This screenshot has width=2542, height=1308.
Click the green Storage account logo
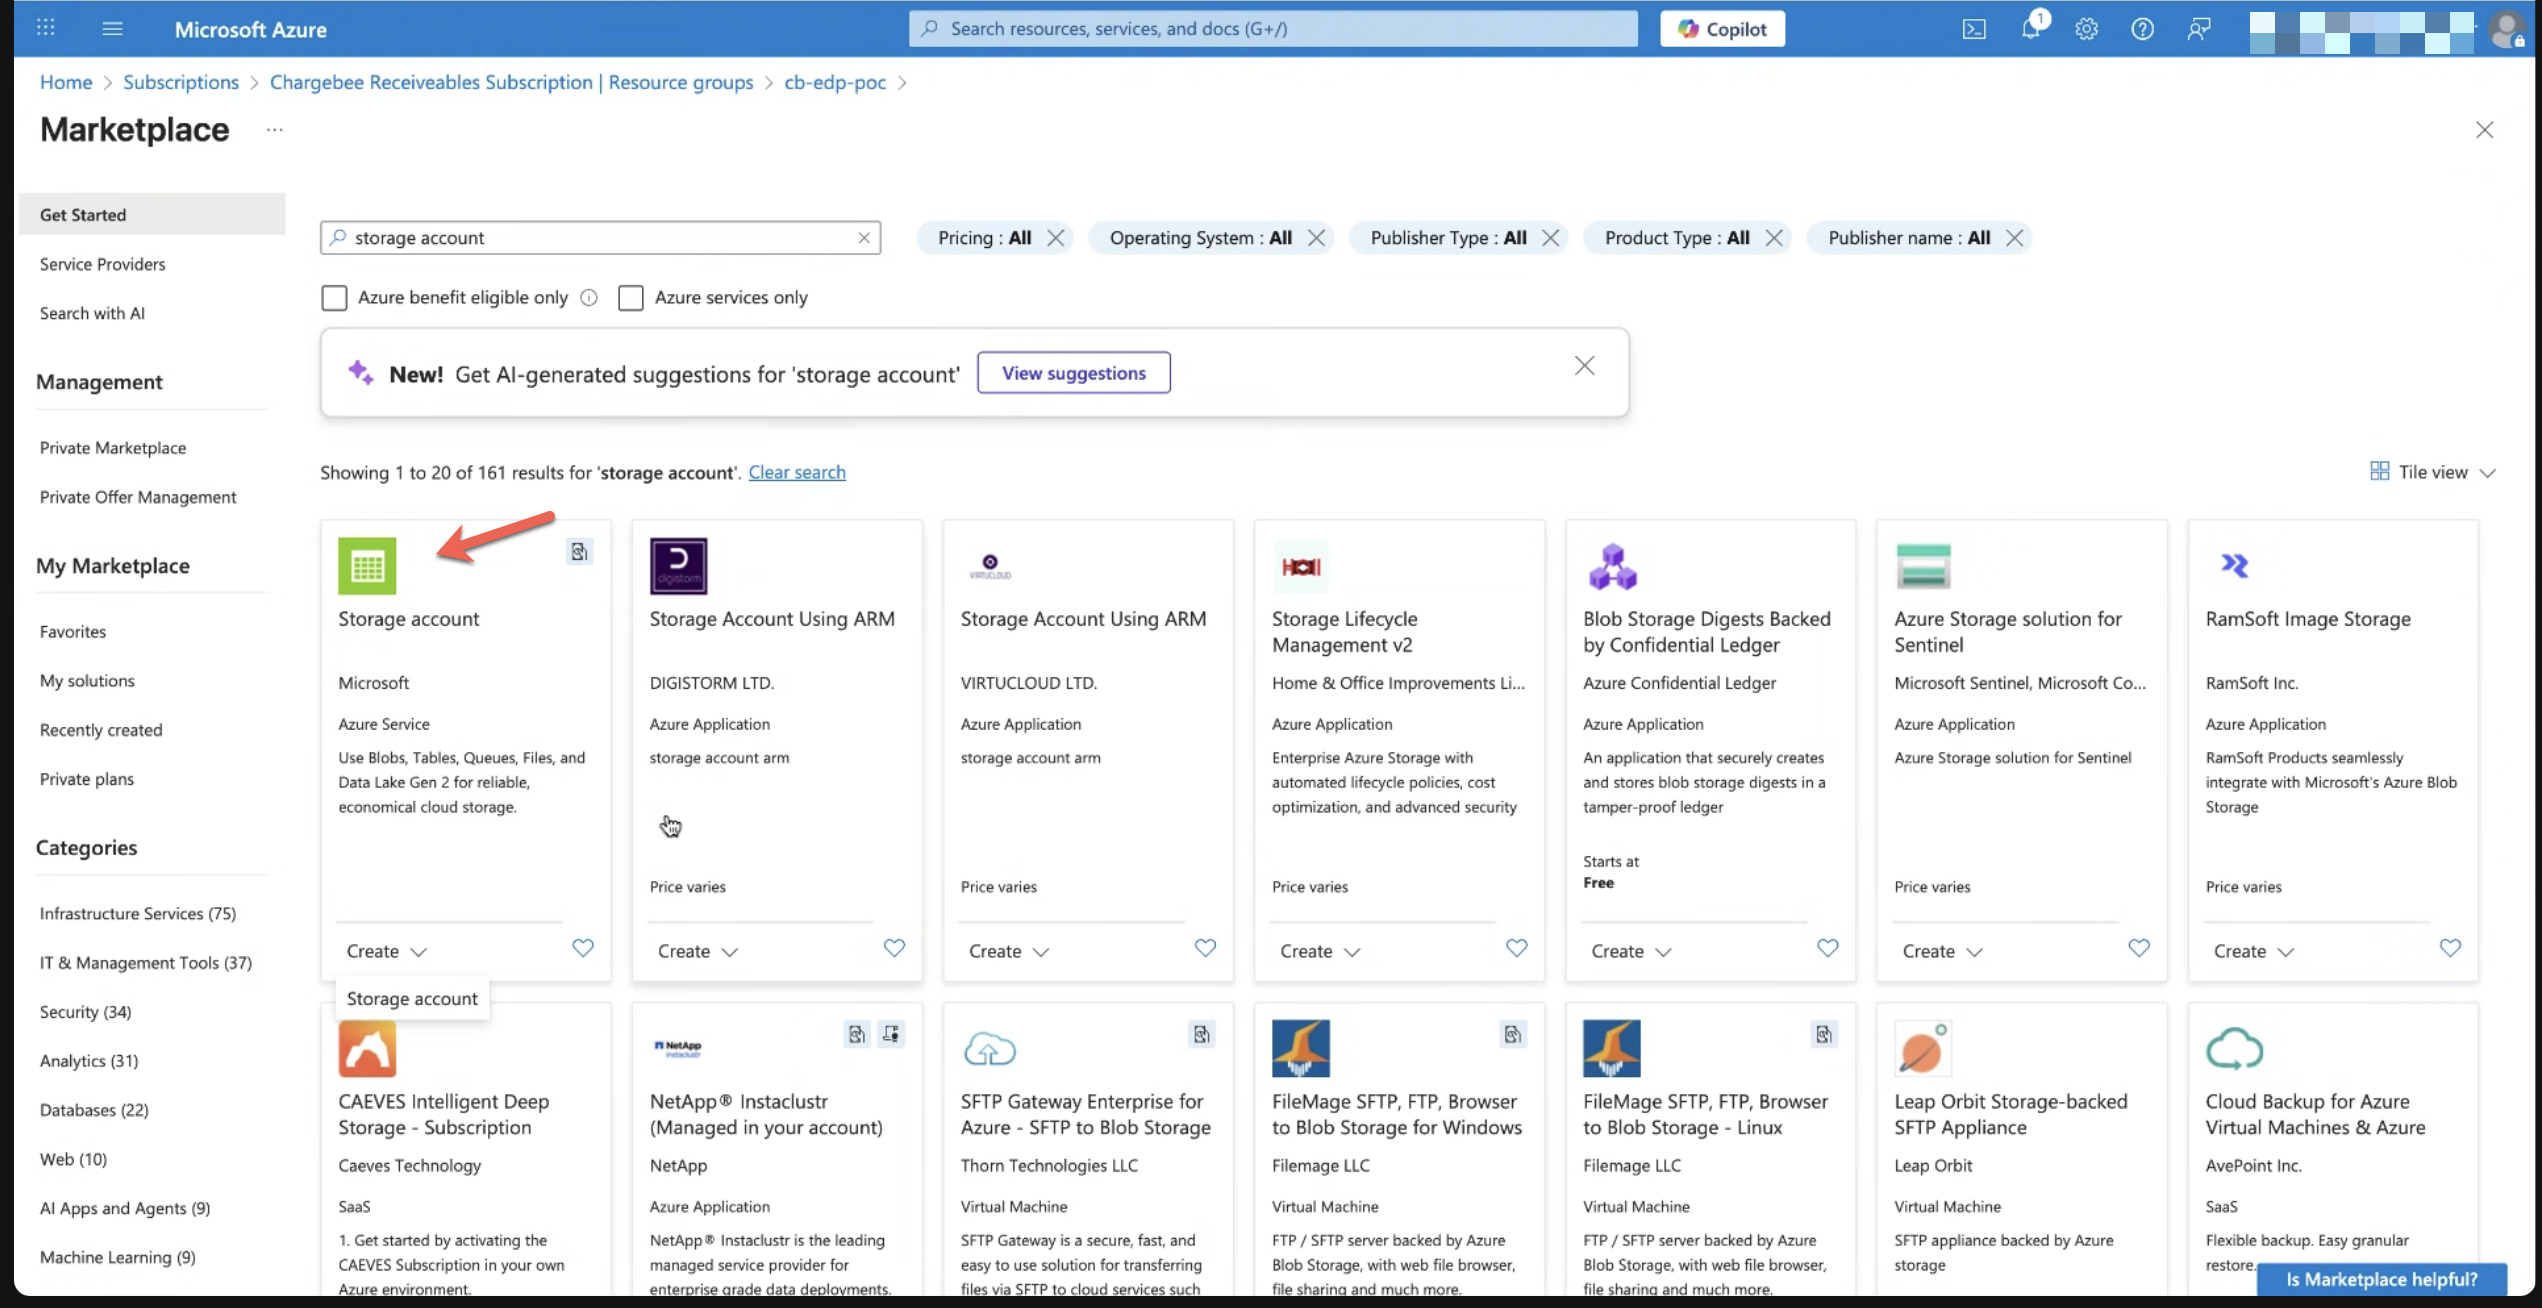pos(367,566)
